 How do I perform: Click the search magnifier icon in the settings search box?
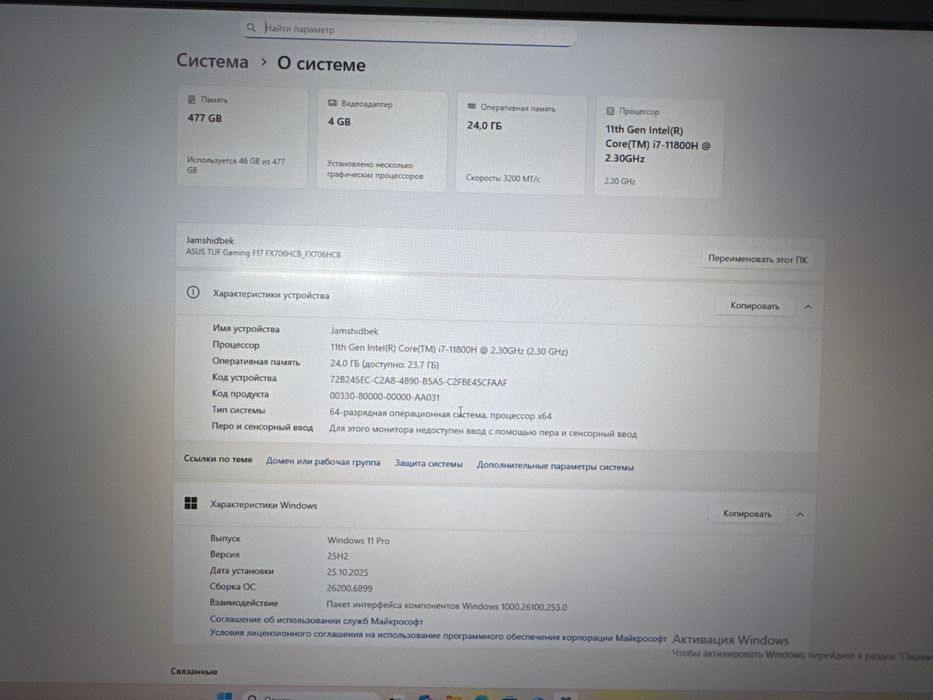point(251,27)
